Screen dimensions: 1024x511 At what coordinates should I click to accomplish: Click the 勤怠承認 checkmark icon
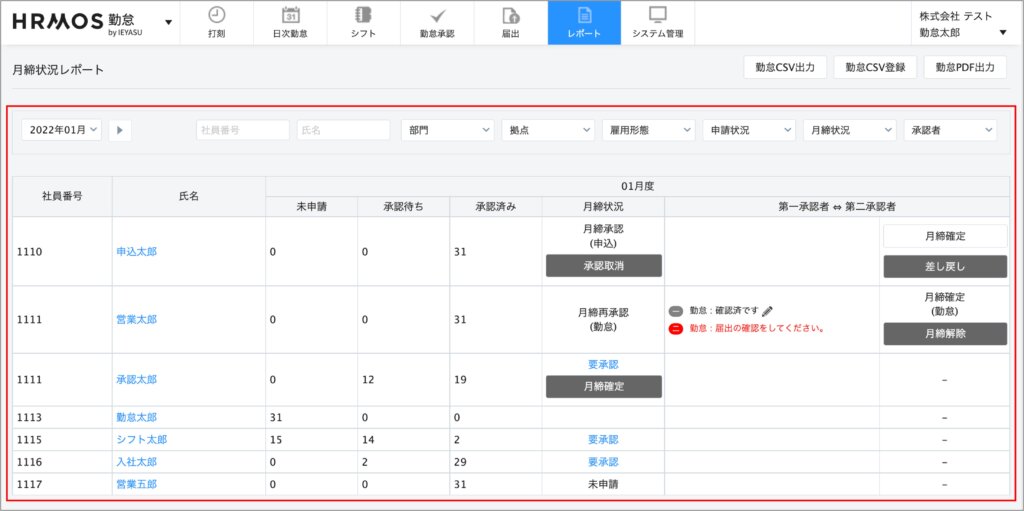pos(437,15)
